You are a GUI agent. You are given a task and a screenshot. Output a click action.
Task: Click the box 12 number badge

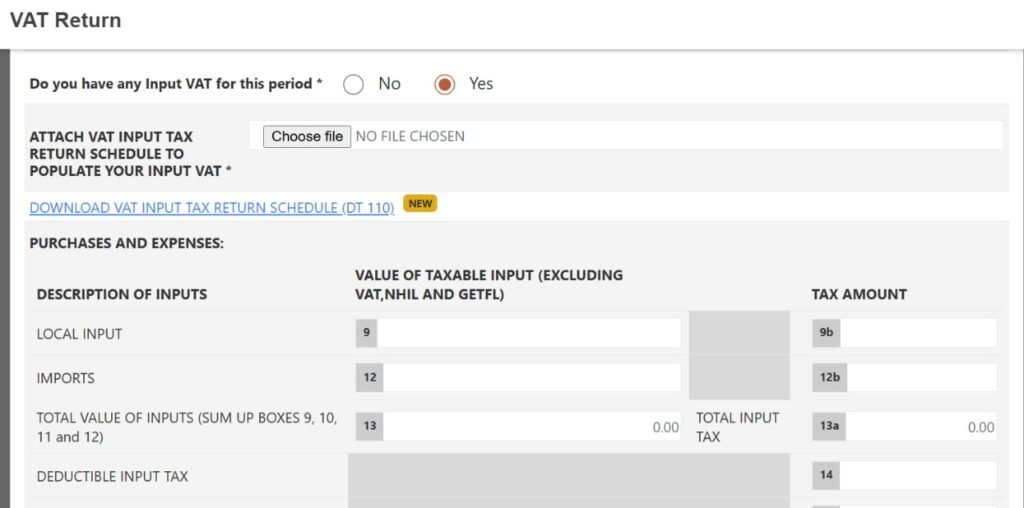point(370,378)
